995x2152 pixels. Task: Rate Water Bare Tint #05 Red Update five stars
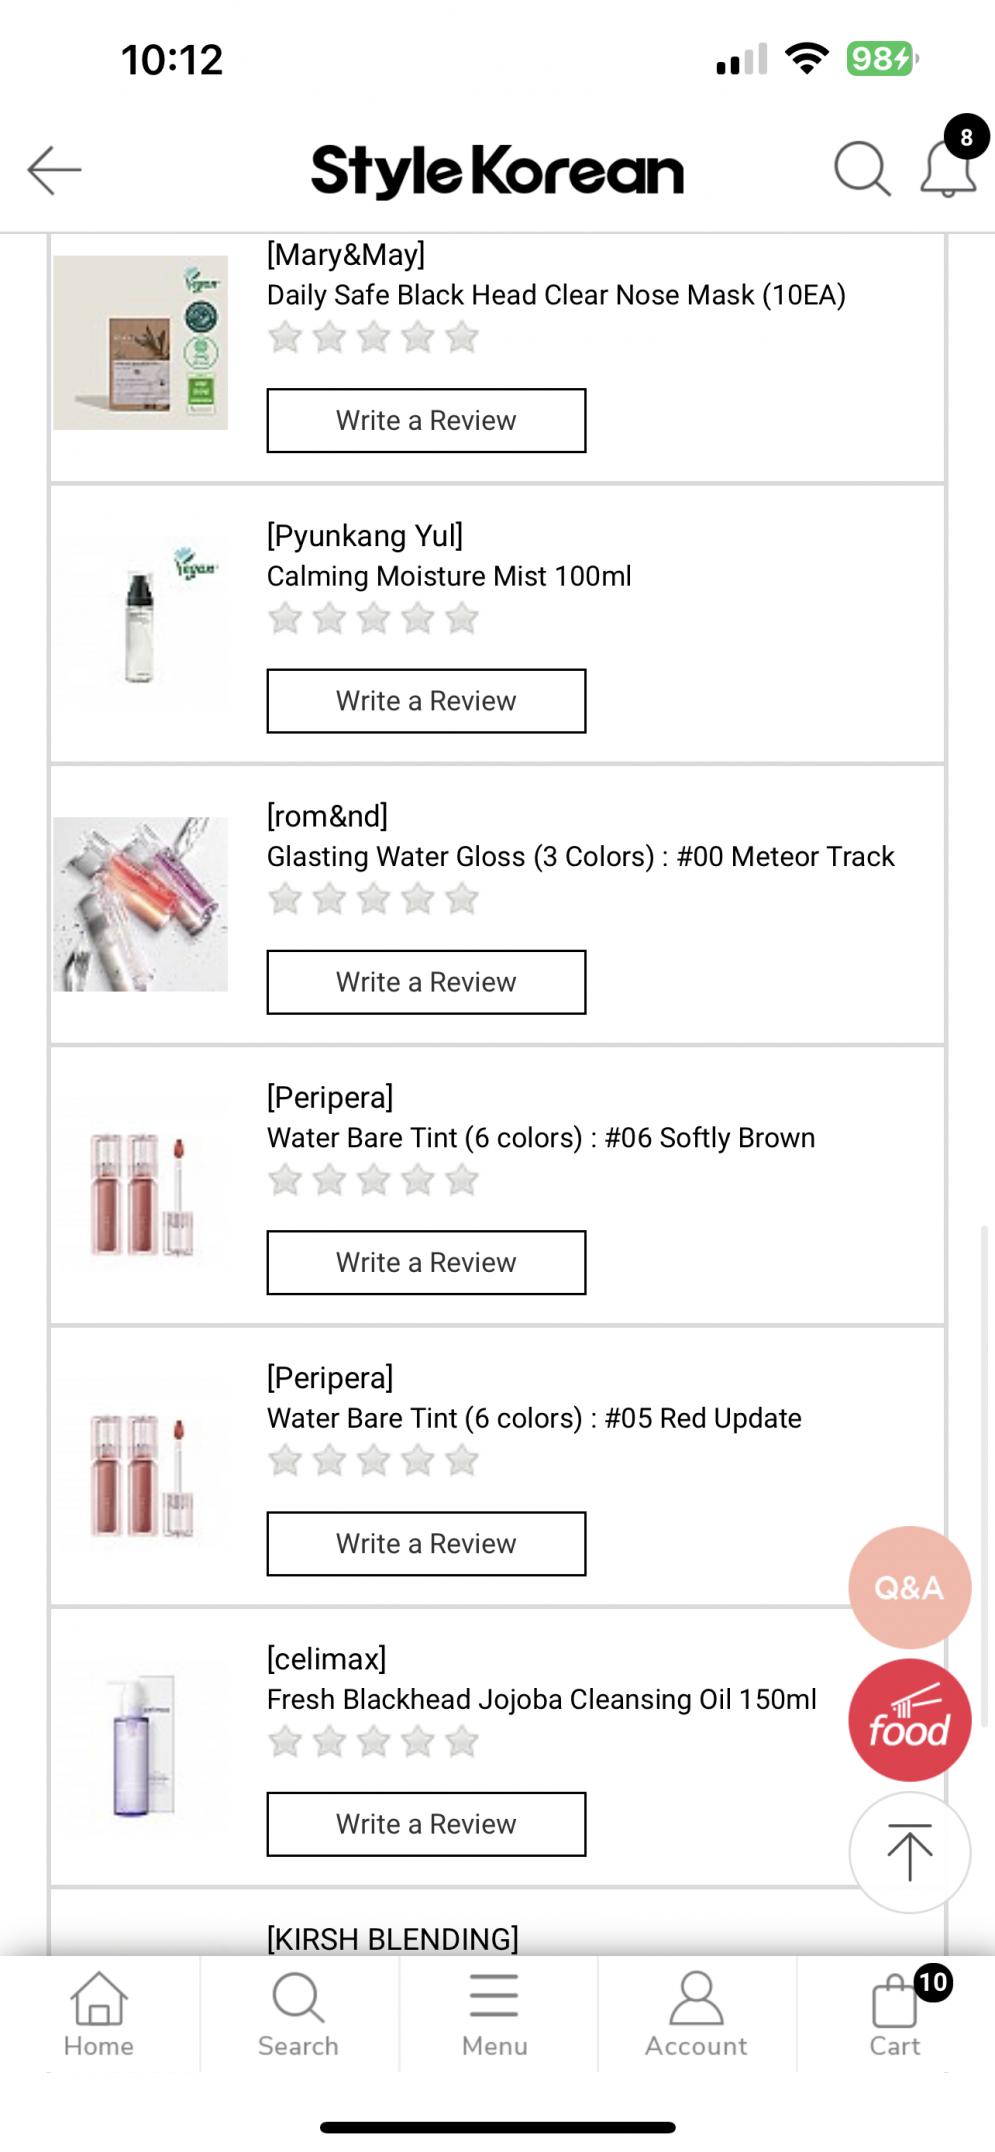pos(462,1461)
